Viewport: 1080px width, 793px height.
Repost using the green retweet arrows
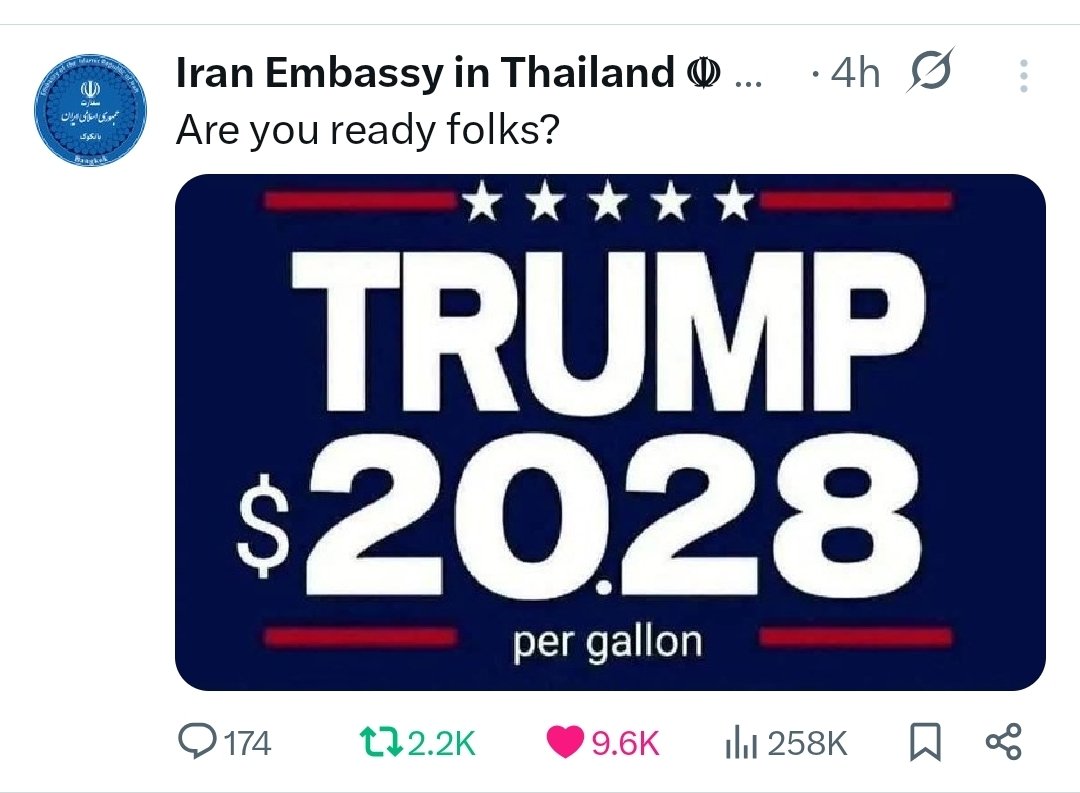point(382,742)
